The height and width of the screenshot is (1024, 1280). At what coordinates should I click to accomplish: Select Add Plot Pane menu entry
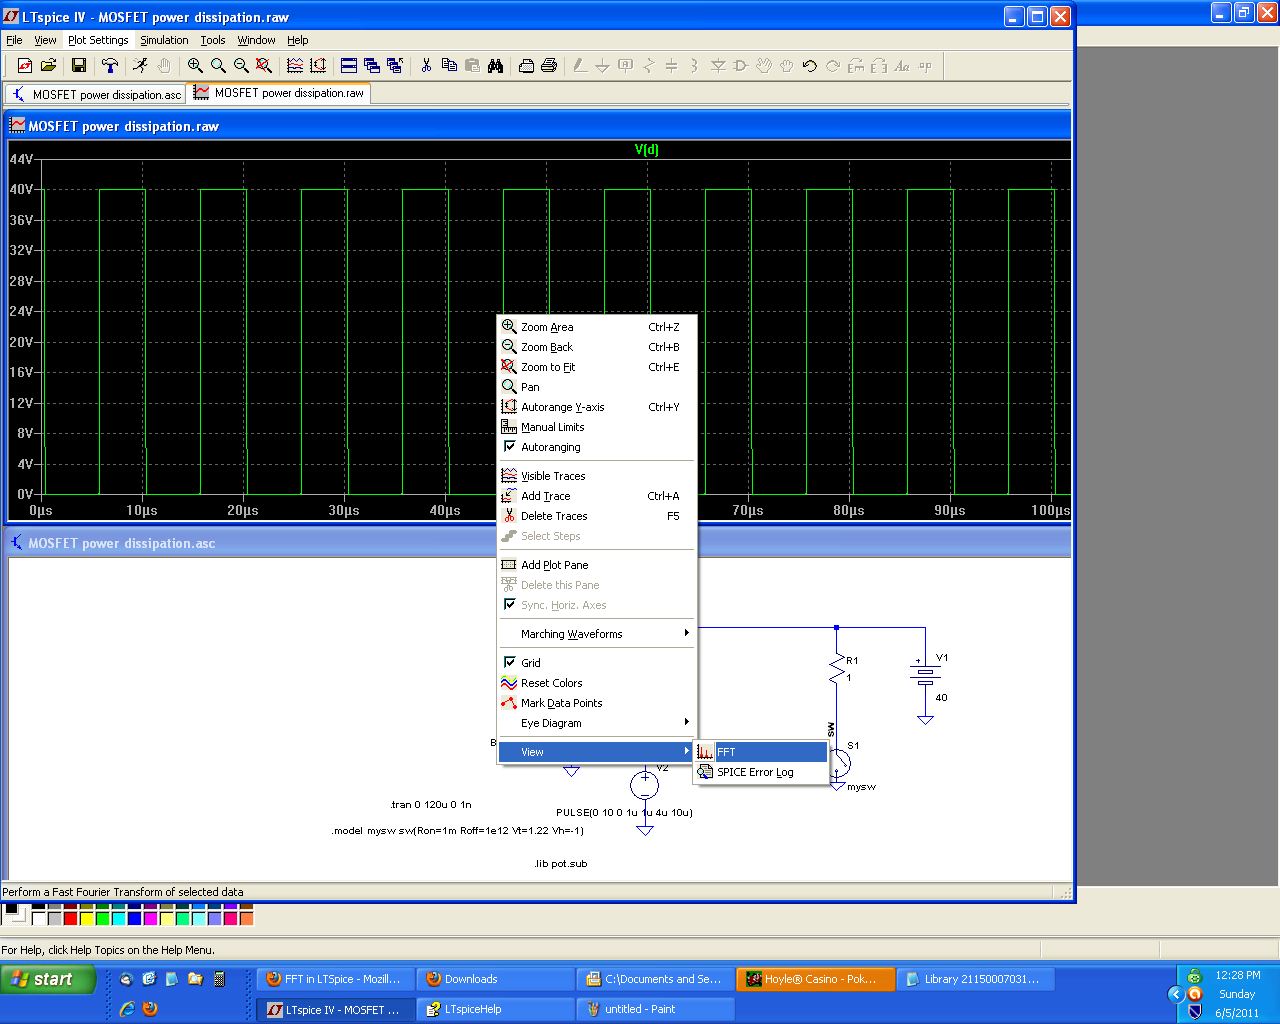click(596, 565)
